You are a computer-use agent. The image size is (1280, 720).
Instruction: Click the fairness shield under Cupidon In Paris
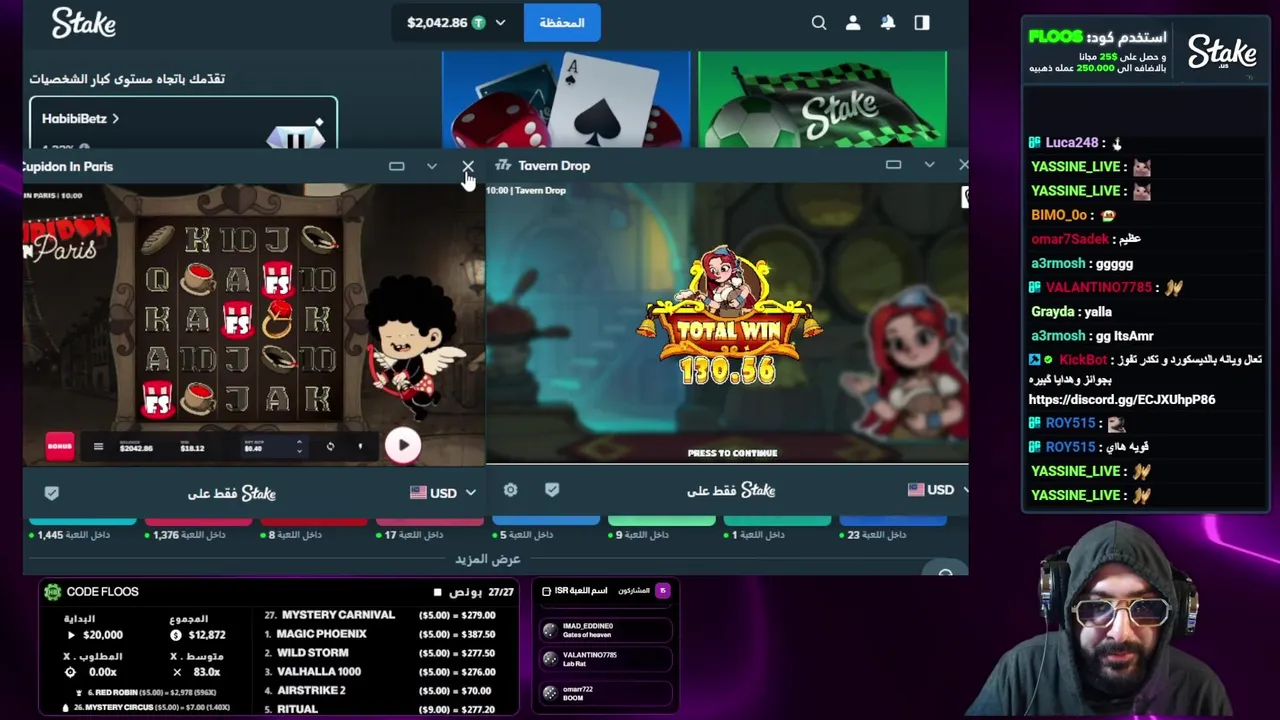click(52, 492)
